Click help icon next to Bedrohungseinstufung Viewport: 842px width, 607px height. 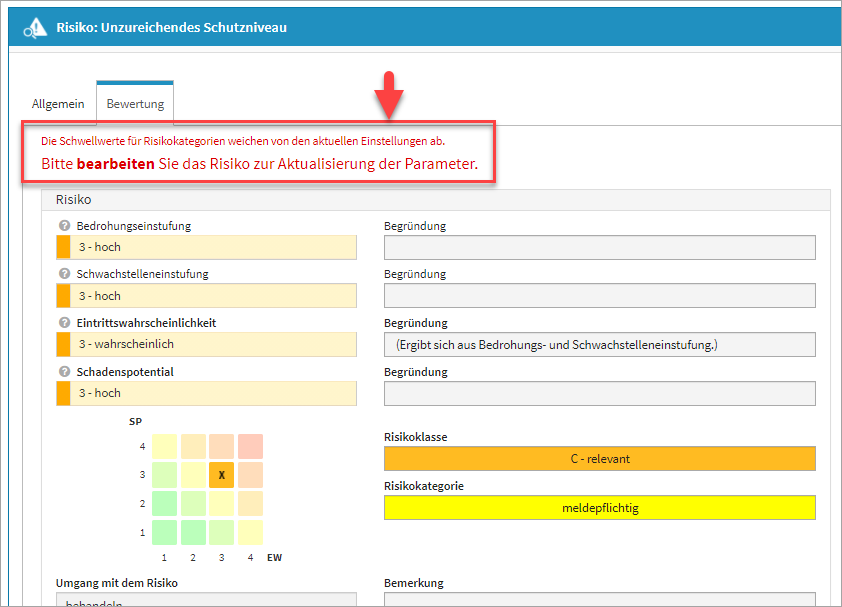point(64,226)
